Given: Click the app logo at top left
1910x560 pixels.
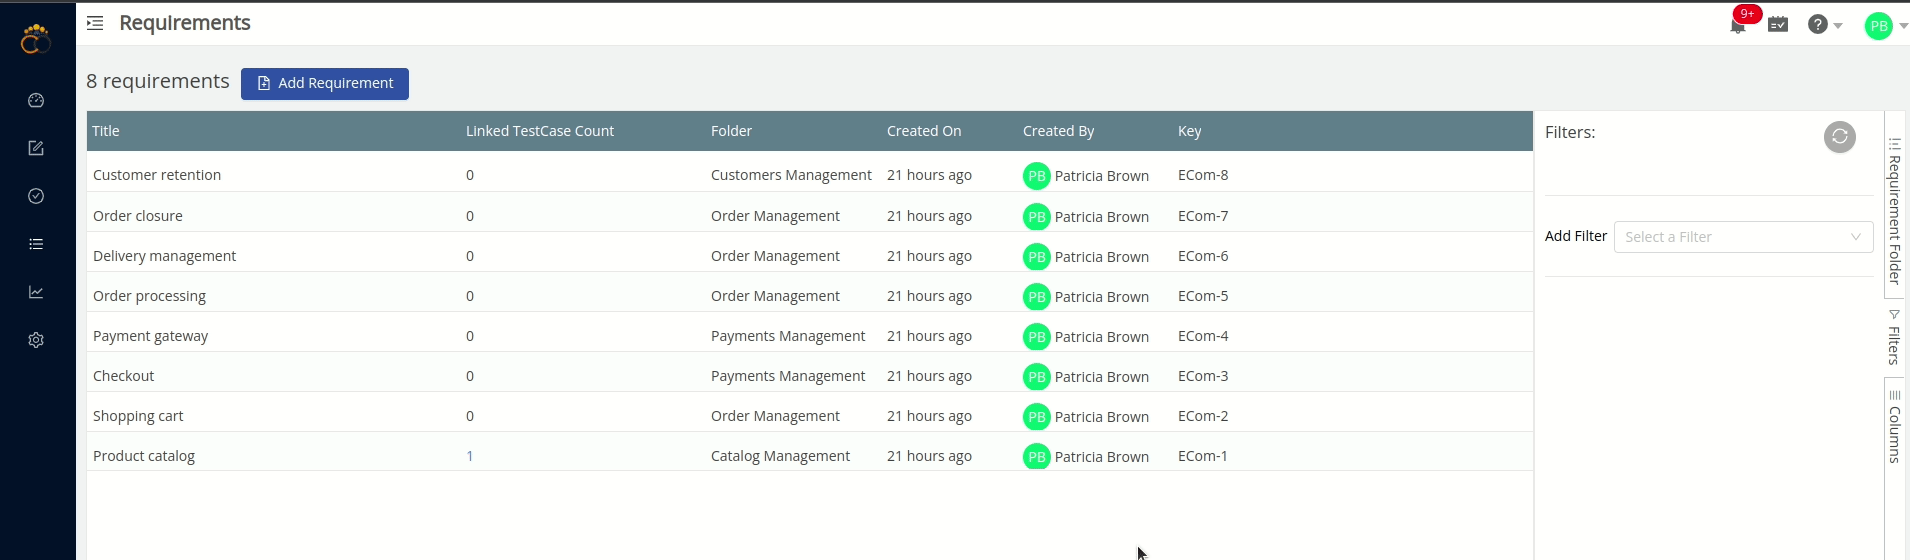Looking at the screenshot, I should tap(36, 39).
